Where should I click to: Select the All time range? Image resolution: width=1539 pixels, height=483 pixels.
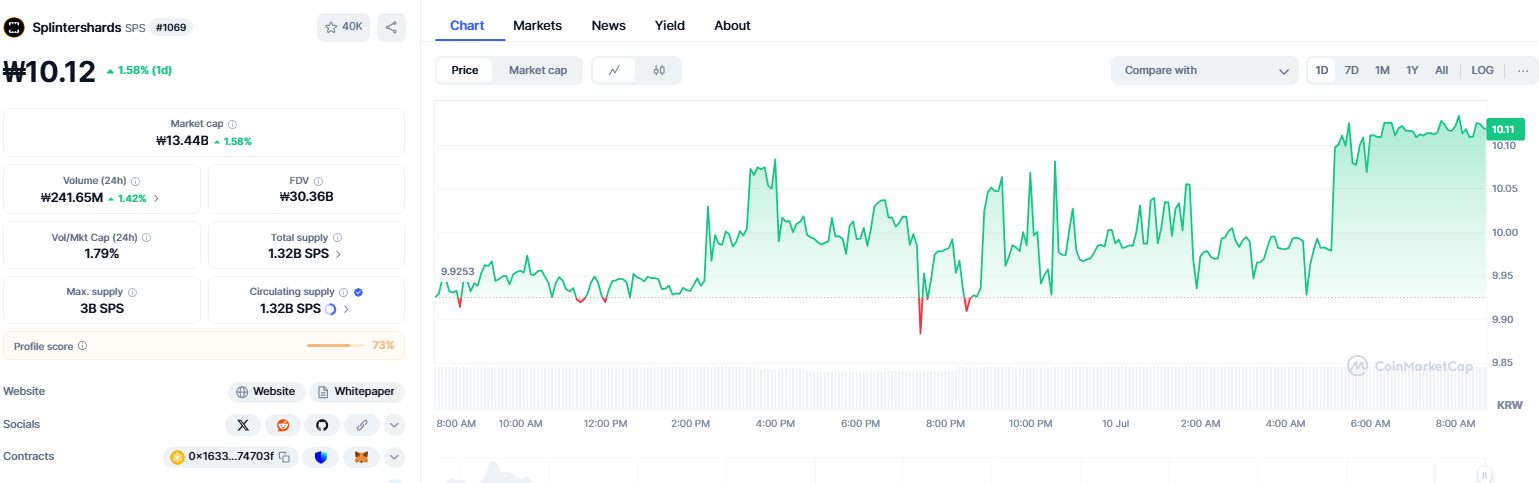tap(1441, 70)
